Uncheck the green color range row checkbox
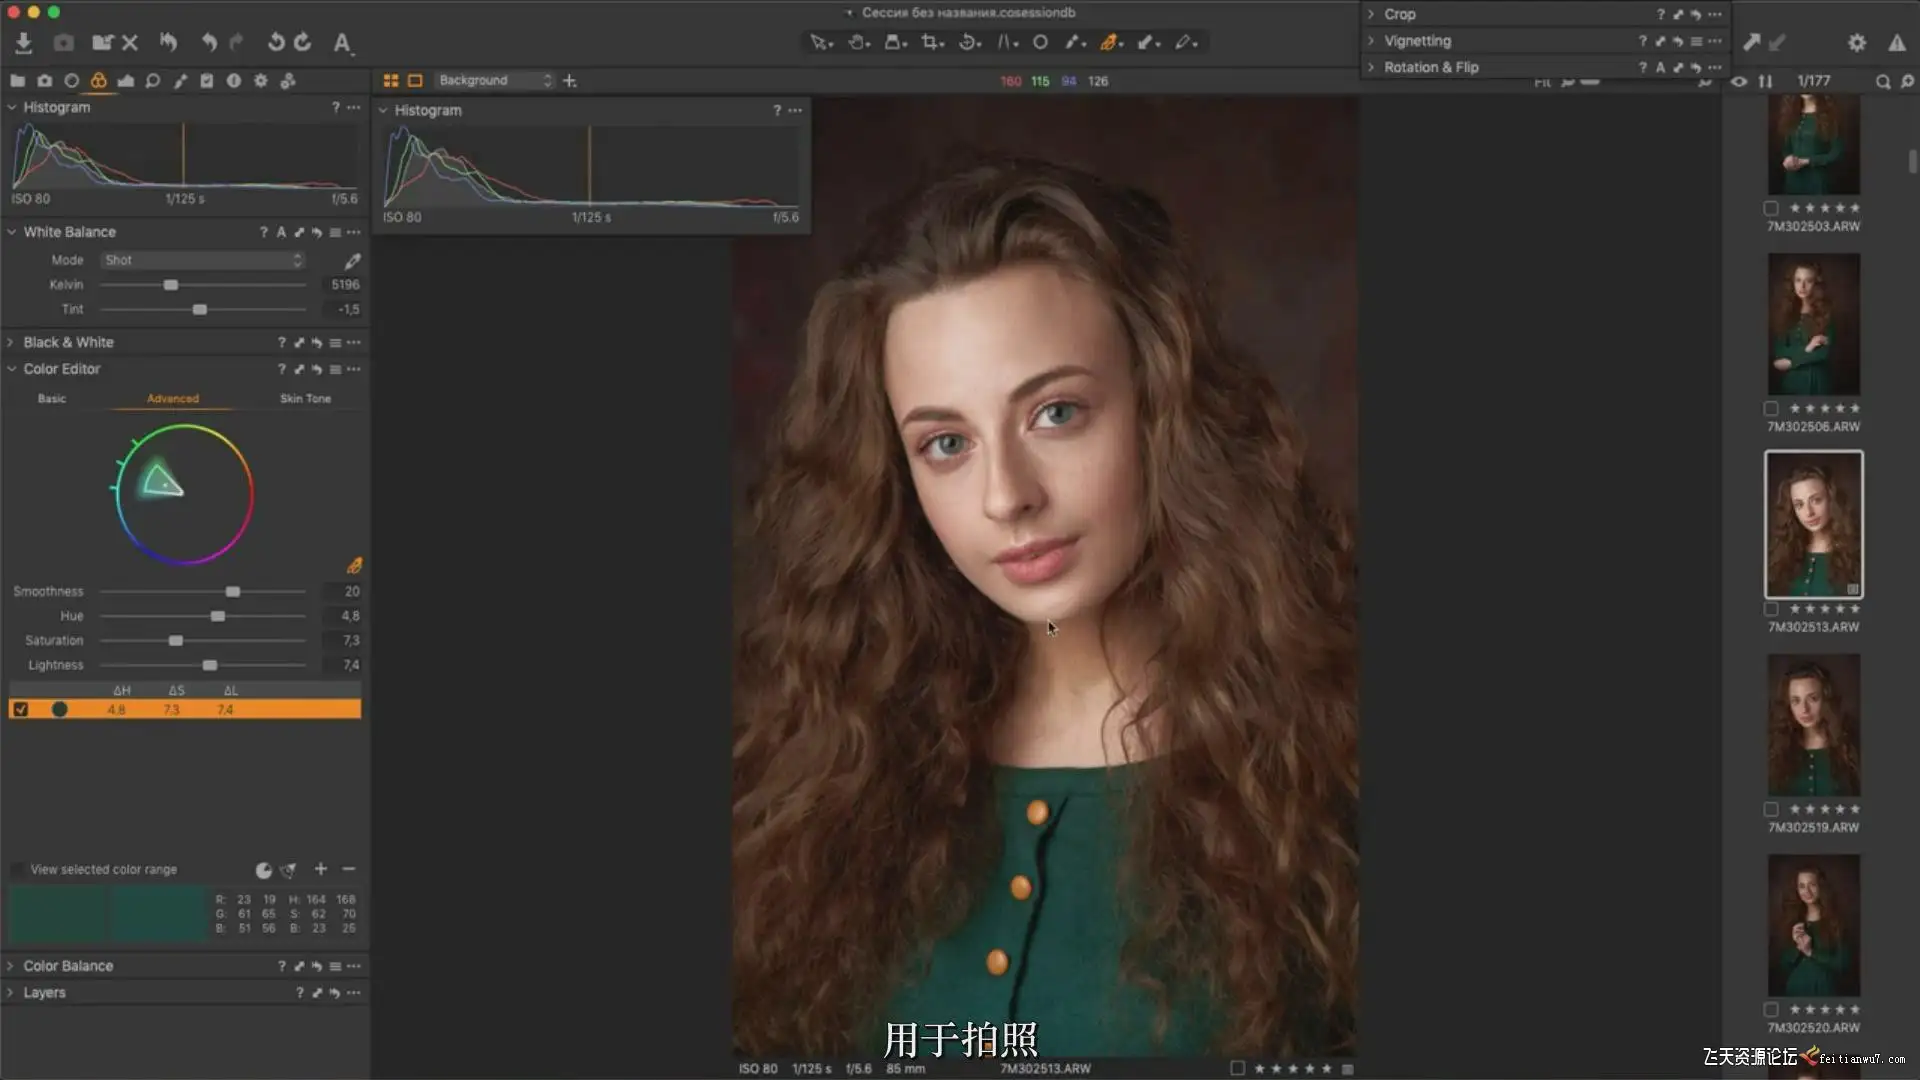 click(x=21, y=709)
